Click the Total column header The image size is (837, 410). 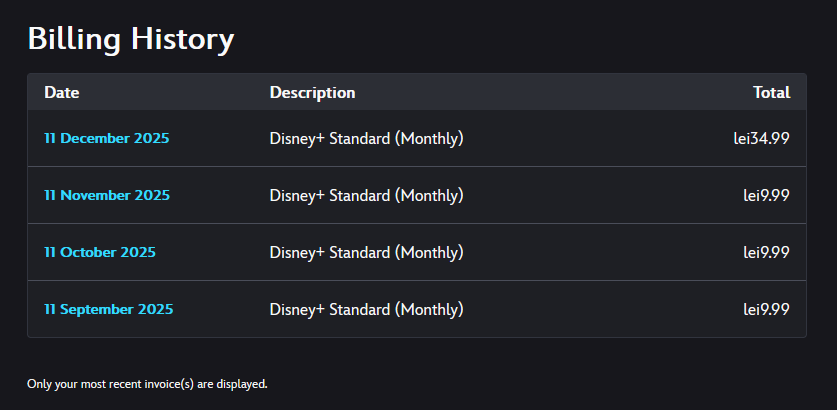(771, 92)
